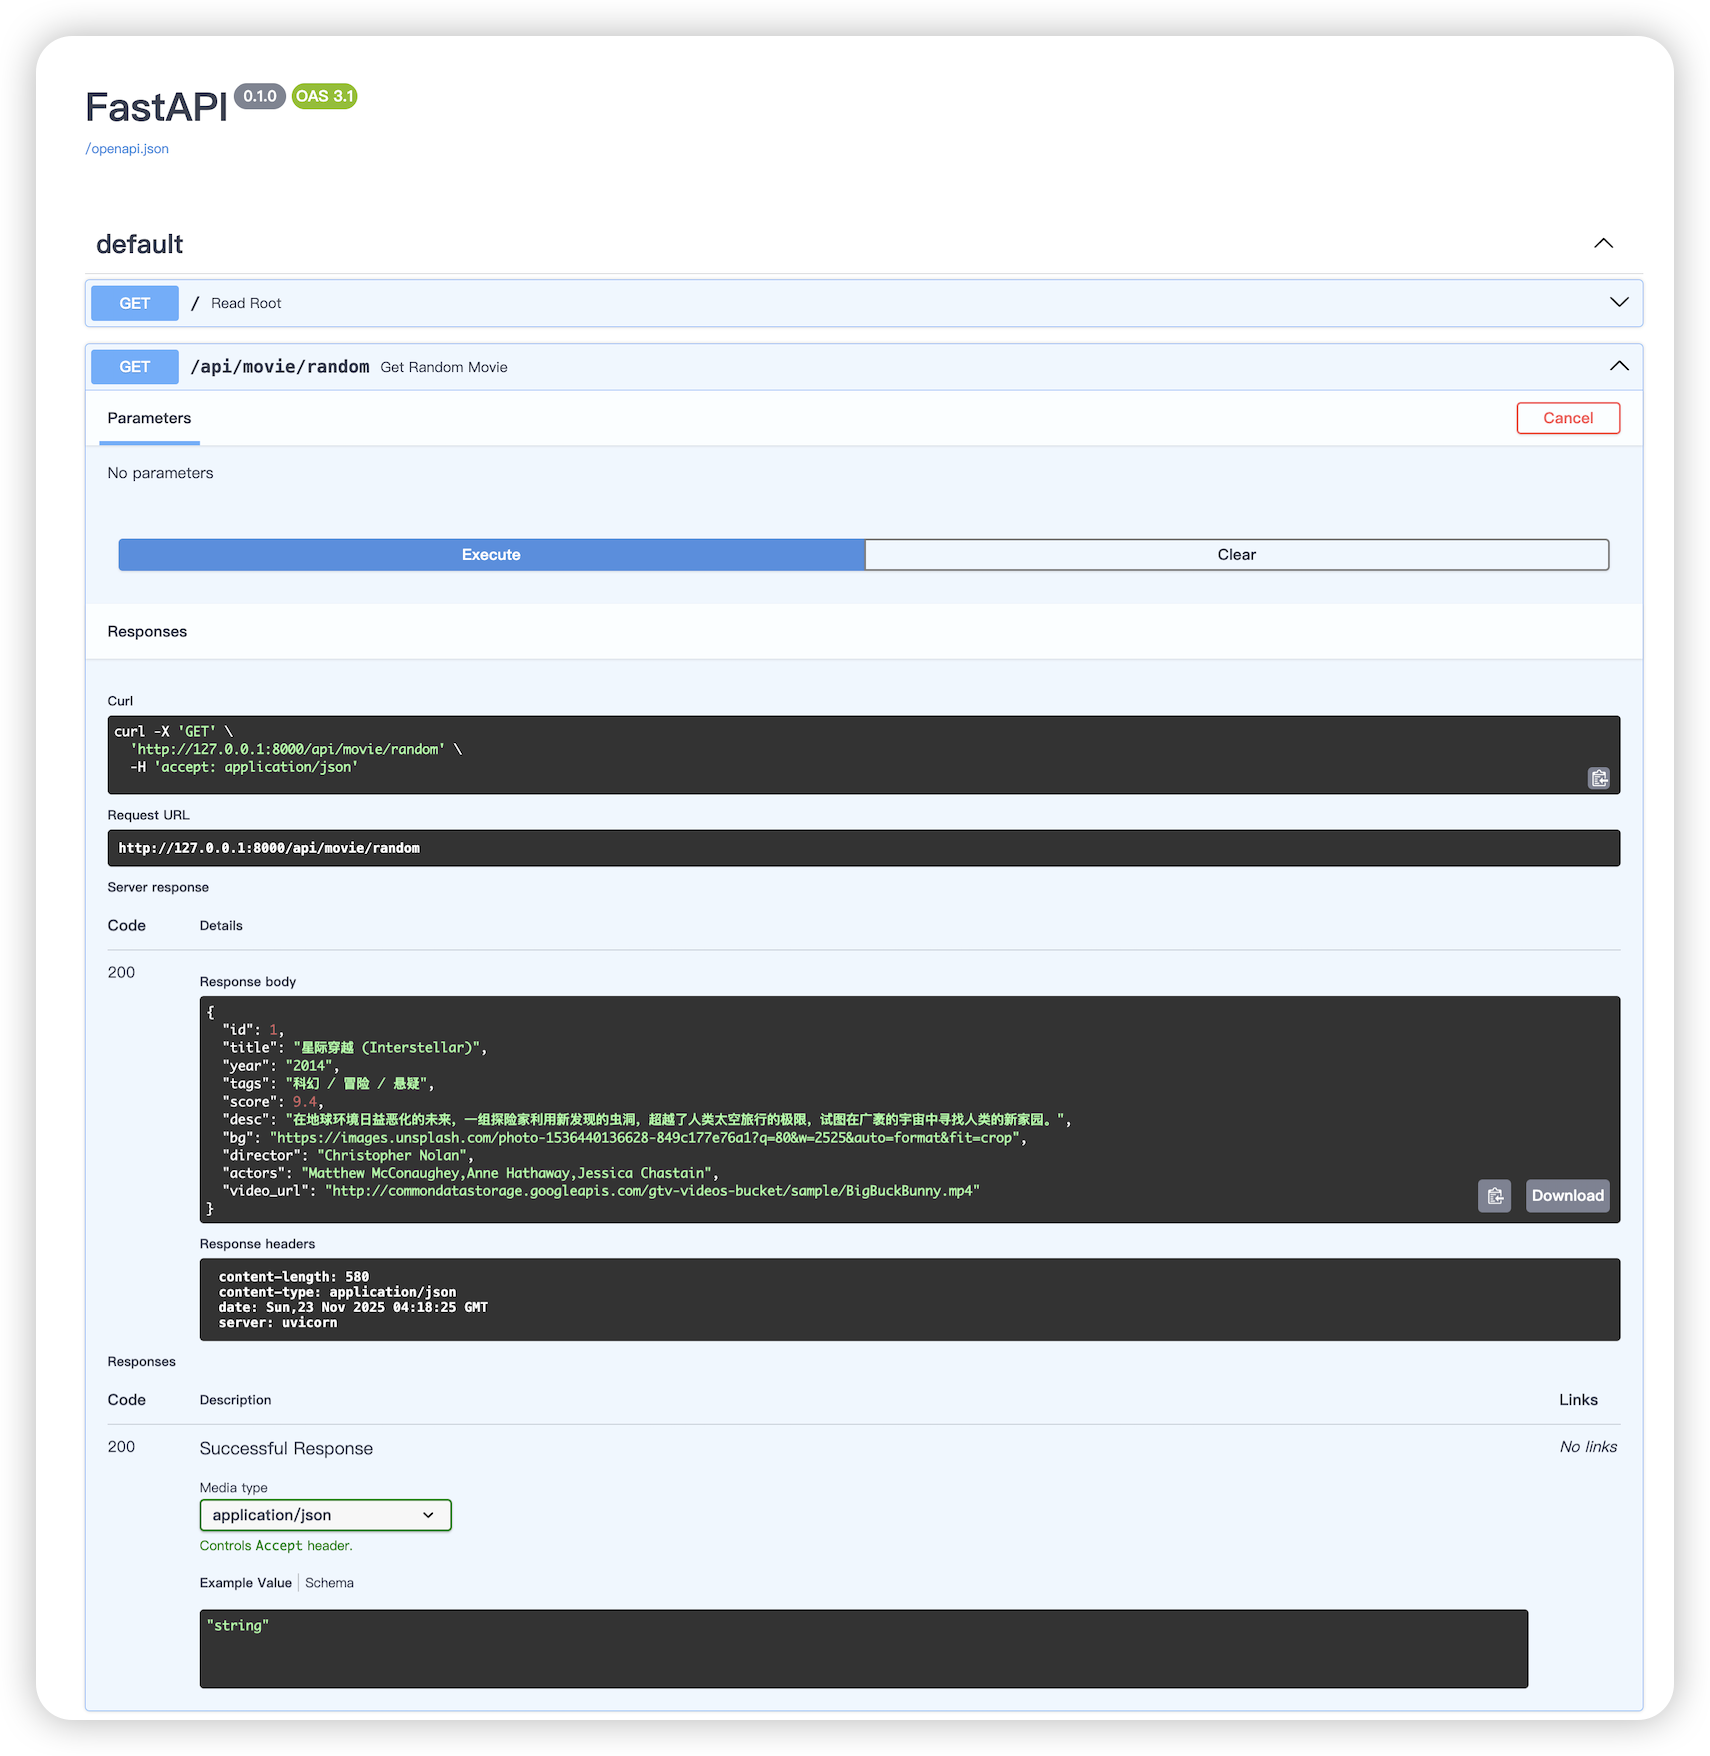Select the Example Value tab
The width and height of the screenshot is (1710, 1756).
click(x=245, y=1583)
